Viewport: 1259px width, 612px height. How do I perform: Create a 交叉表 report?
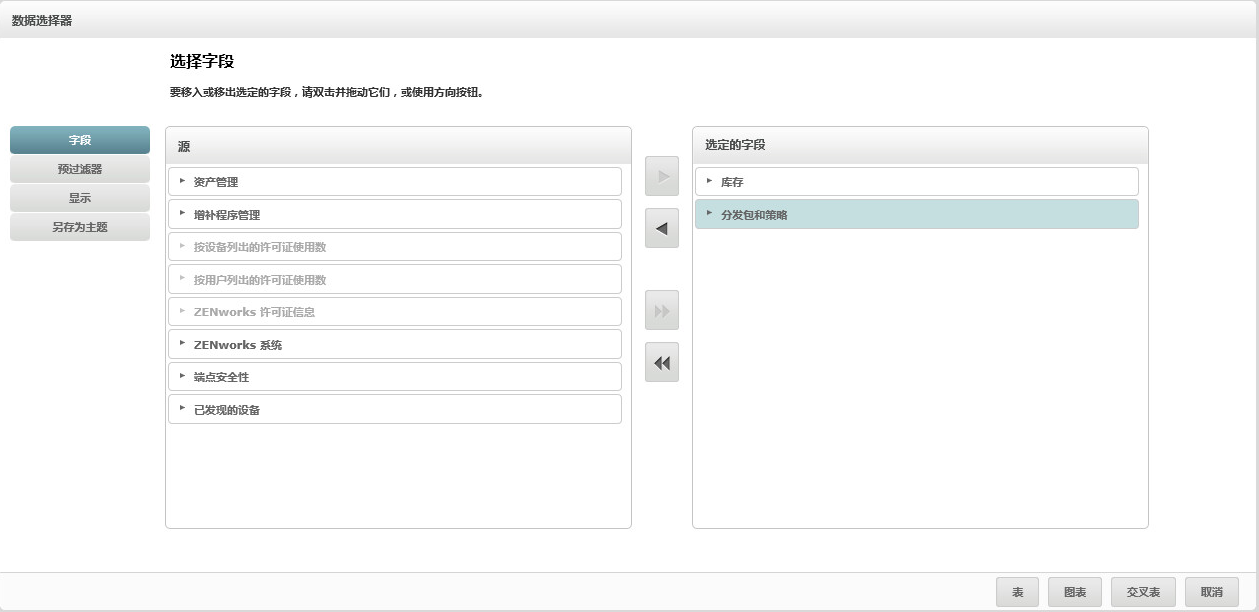(1143, 592)
